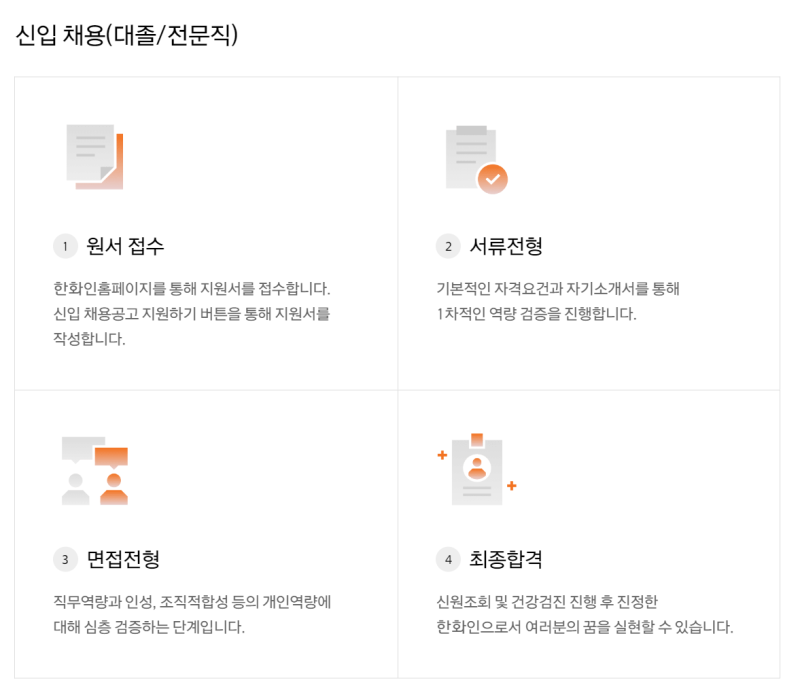The width and height of the screenshot is (800, 691).
Task: Click the interview people icon above 면접전형
Action: (x=95, y=471)
